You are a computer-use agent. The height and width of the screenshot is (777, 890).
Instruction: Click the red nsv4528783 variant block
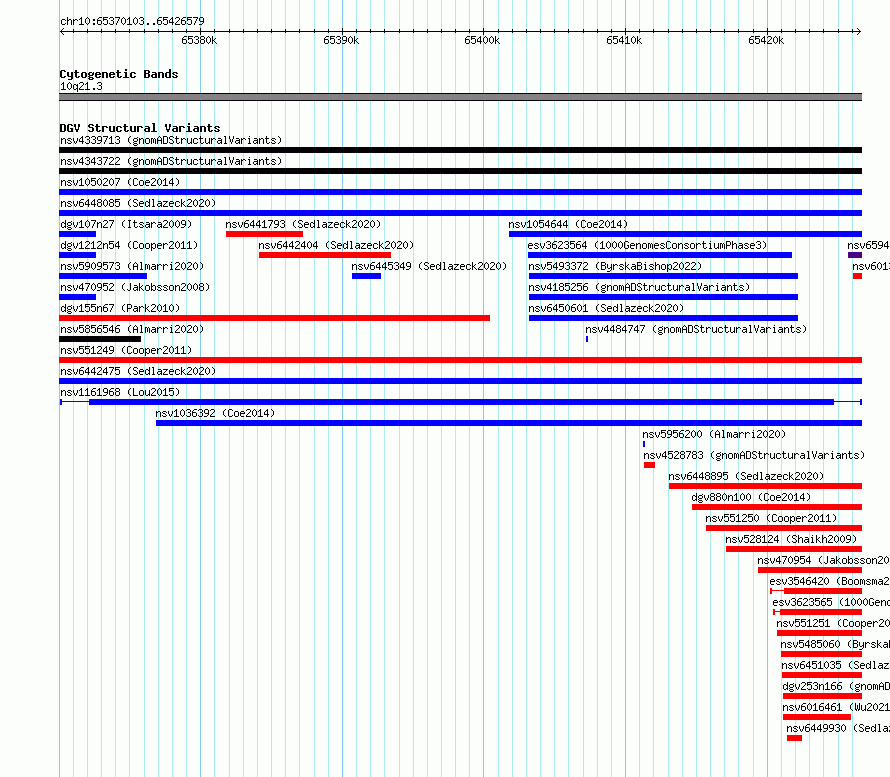pyautogui.click(x=649, y=465)
